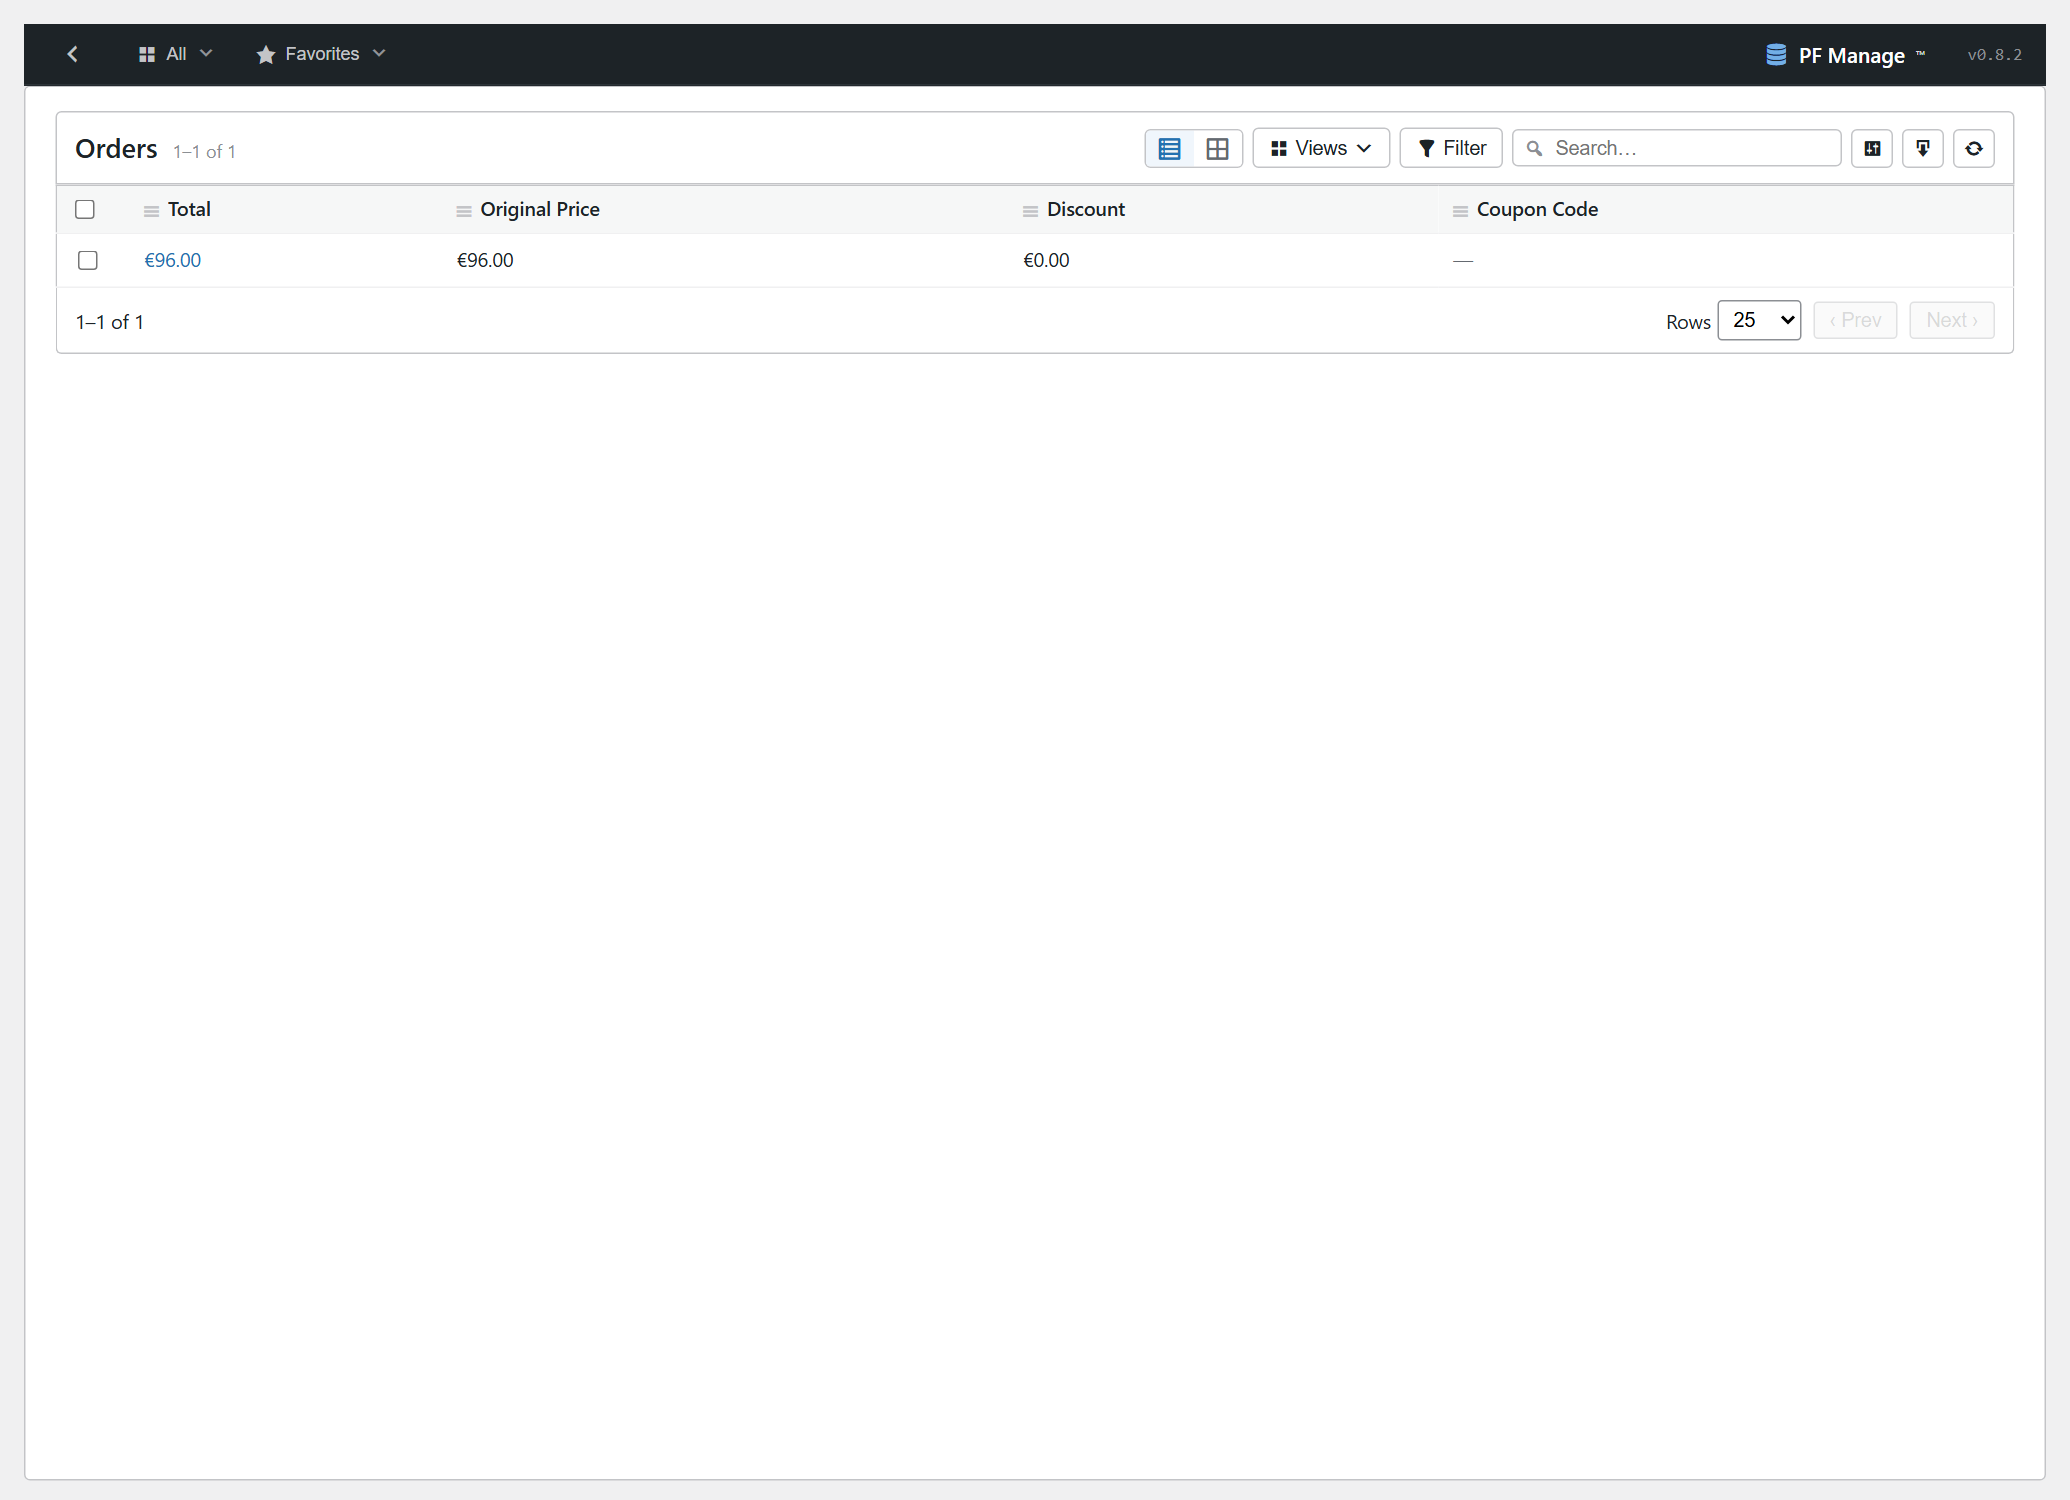Image resolution: width=2070 pixels, height=1500 pixels.
Task: Tick the select-all checkbox in header
Action: point(85,209)
